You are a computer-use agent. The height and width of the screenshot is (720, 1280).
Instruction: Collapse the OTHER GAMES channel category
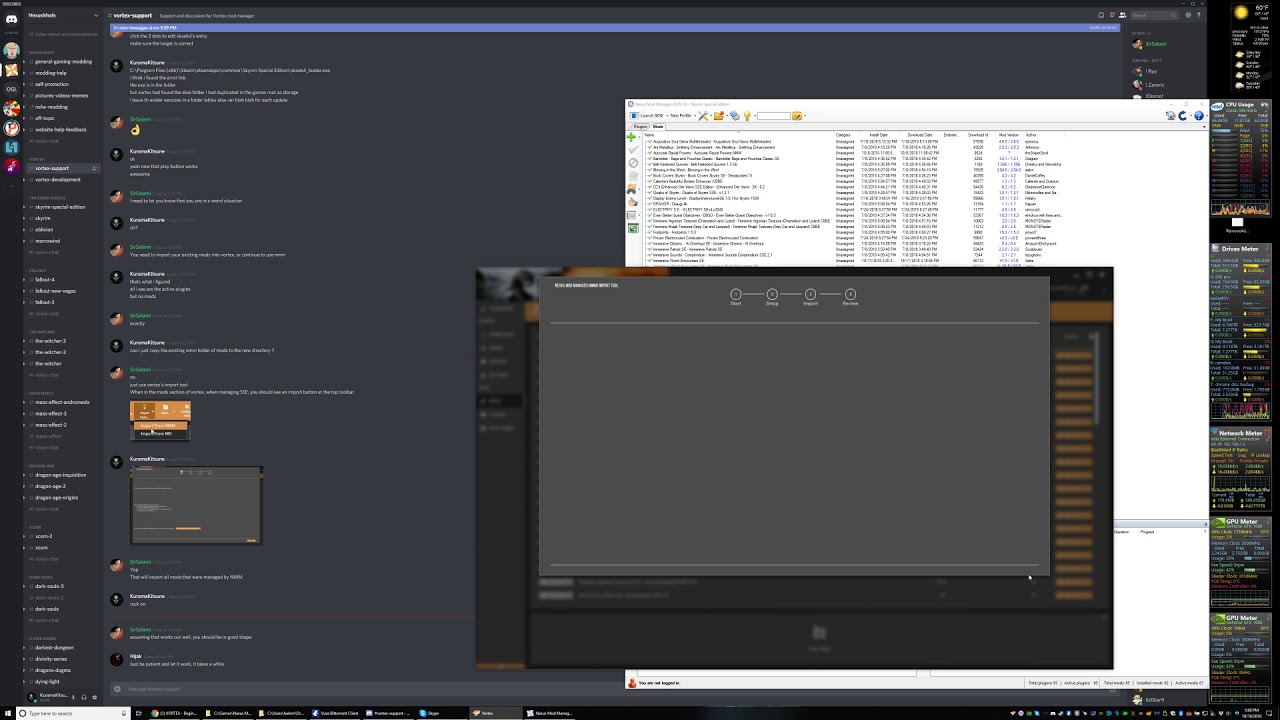tap(42, 638)
